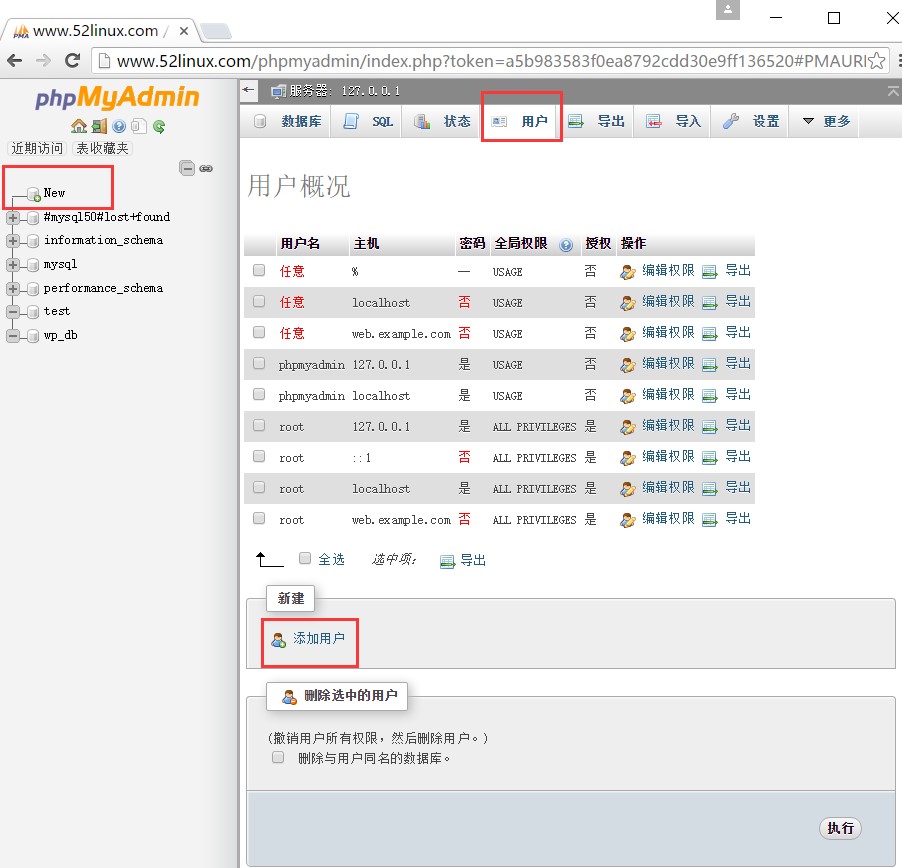The height and width of the screenshot is (868, 902).
Task: Click the 添加用户 link
Action: (319, 638)
